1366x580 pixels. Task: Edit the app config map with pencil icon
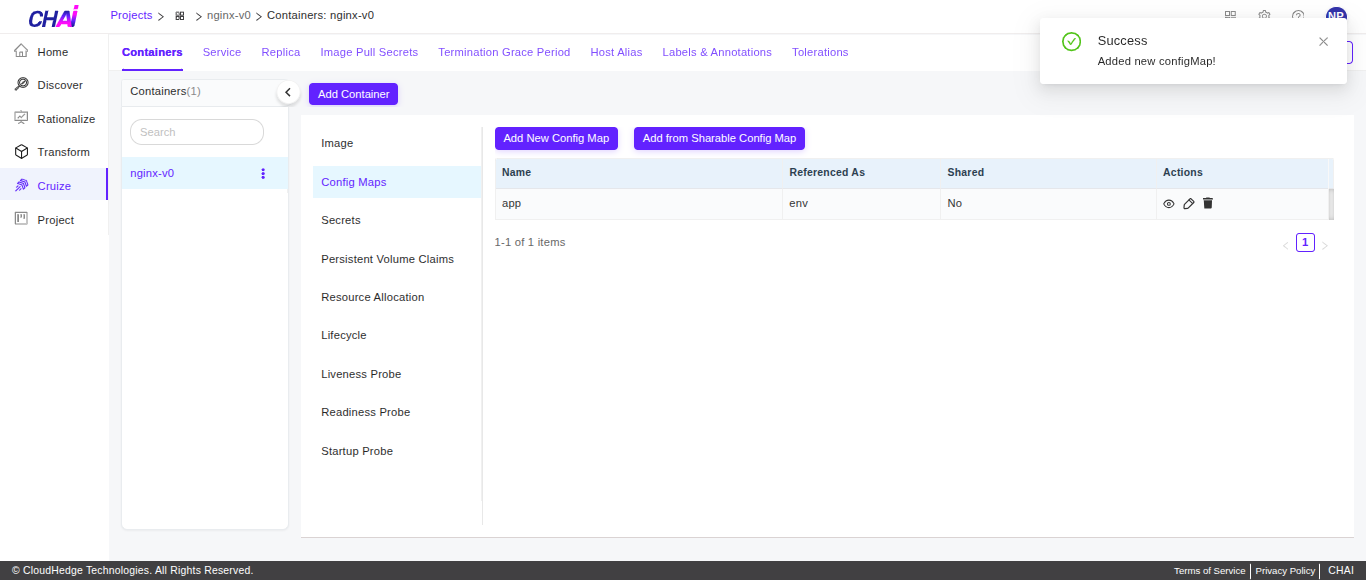pyautogui.click(x=1188, y=203)
